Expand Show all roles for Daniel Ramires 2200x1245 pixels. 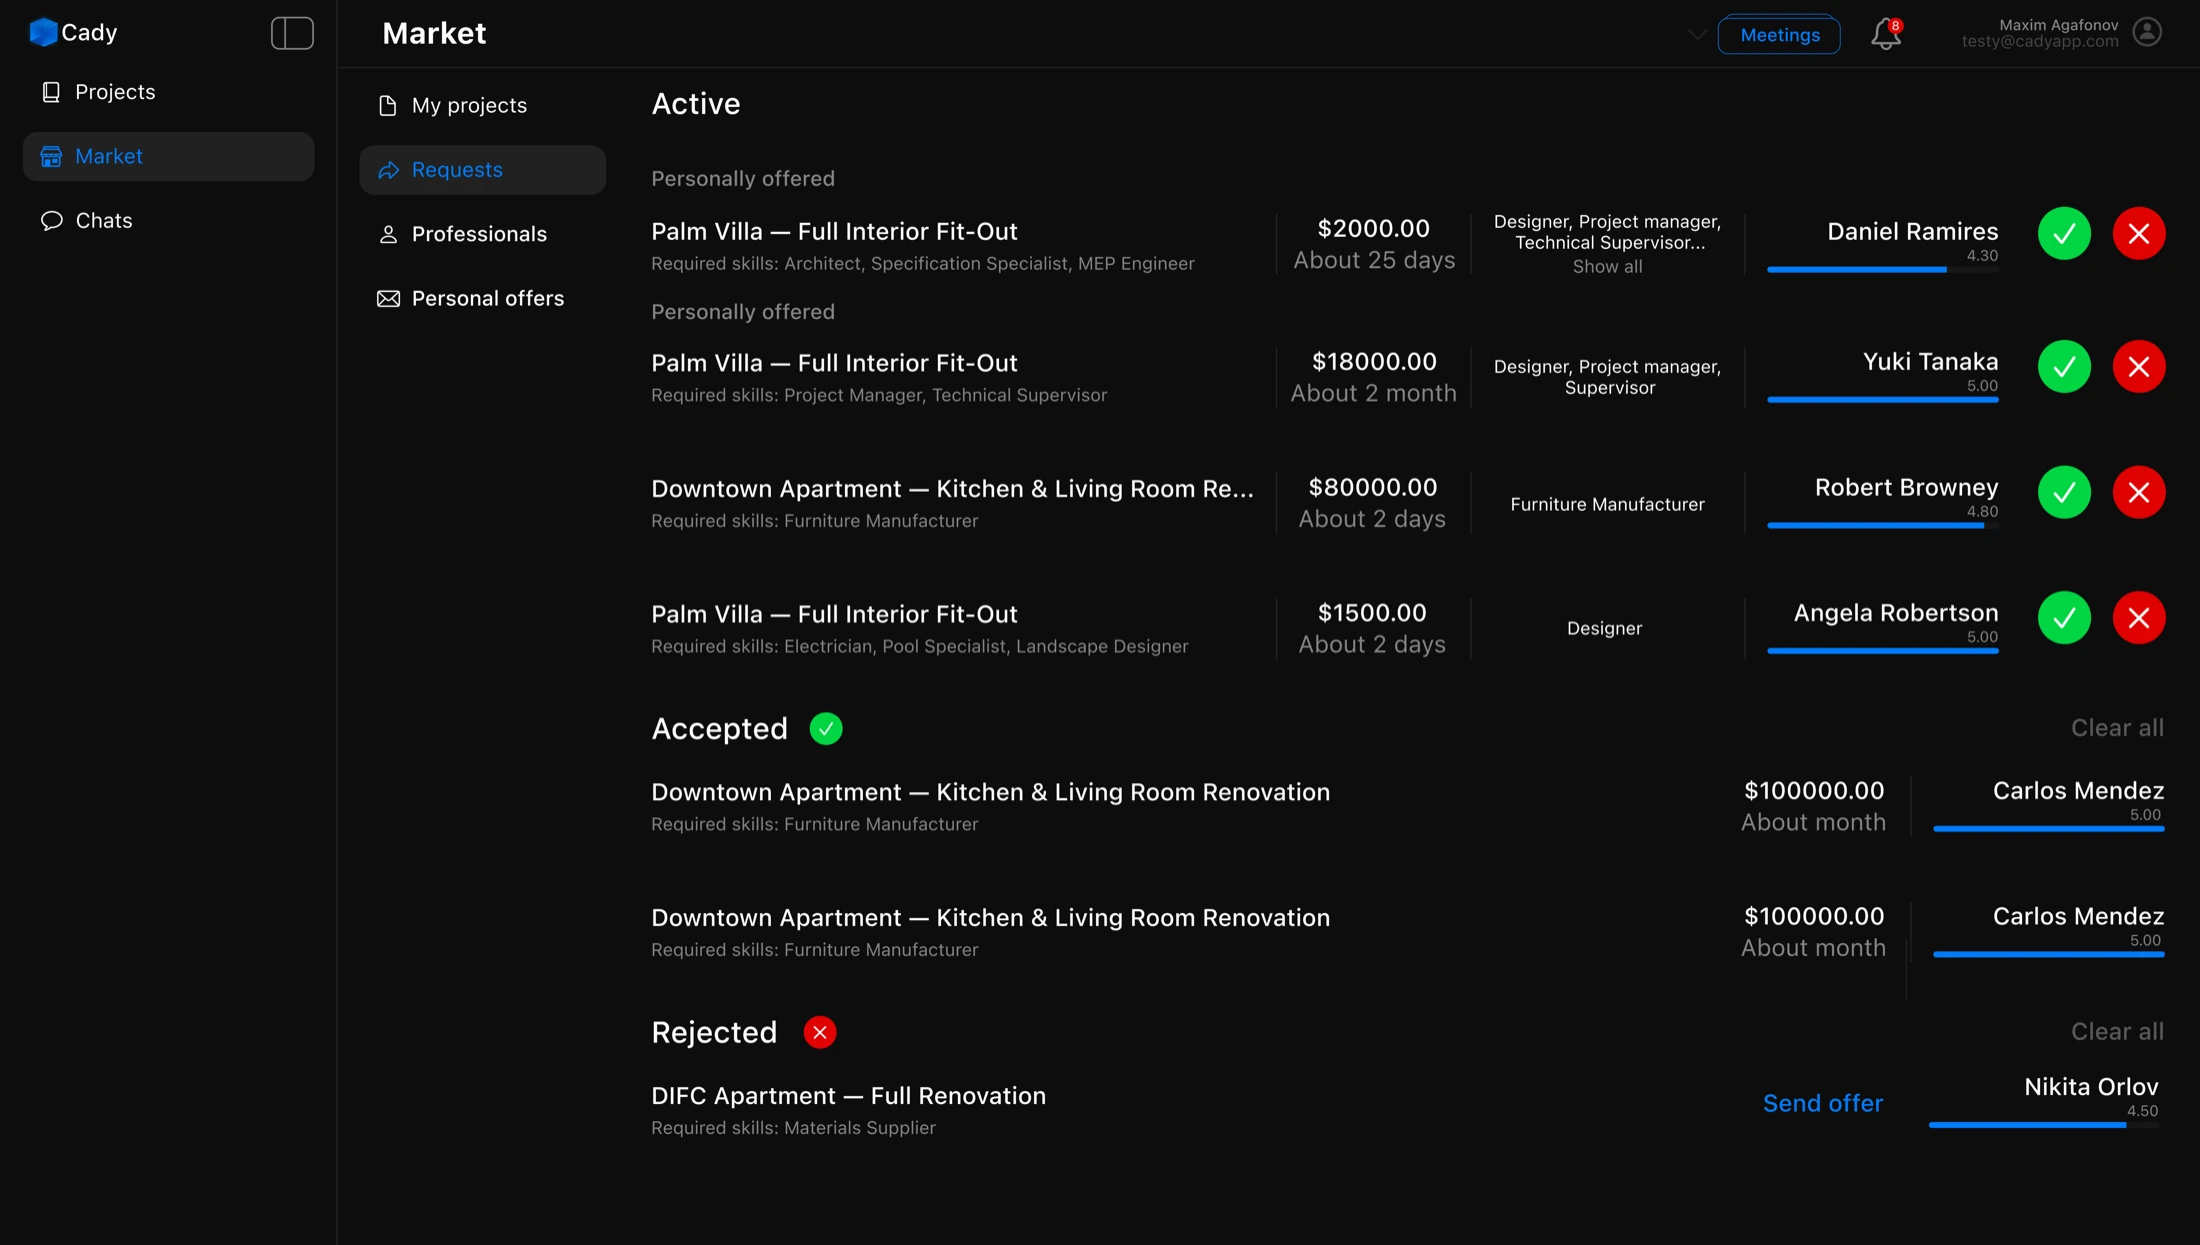(x=1607, y=267)
